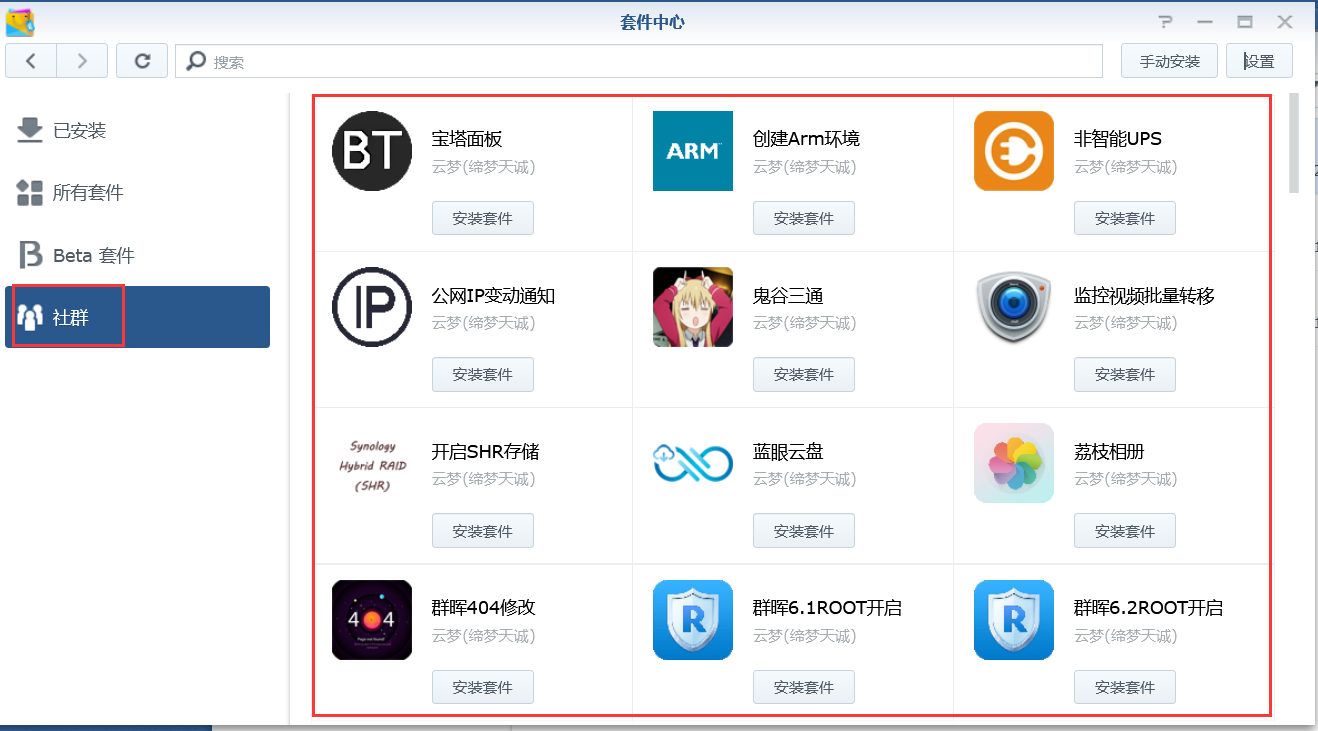The width and height of the screenshot is (1318, 731).
Task: Select the 荔枝相册 colorful flower icon
Action: (x=1013, y=463)
